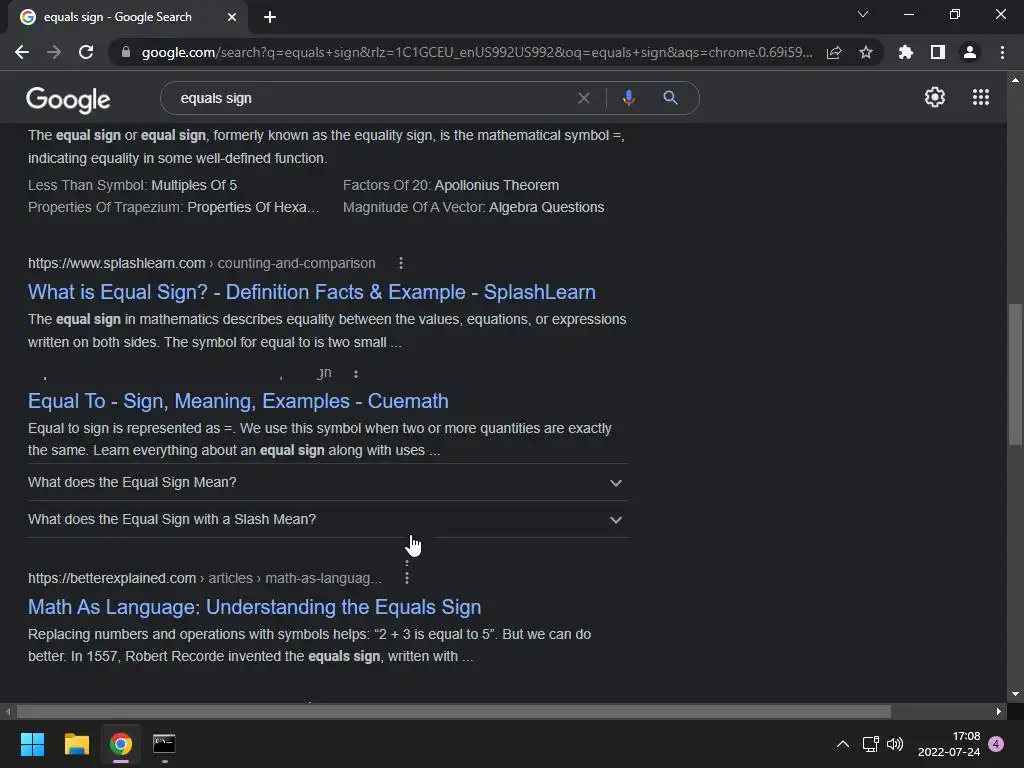Image resolution: width=1024 pixels, height=768 pixels.
Task: Click the scroll down arrow
Action: pos(1015,694)
